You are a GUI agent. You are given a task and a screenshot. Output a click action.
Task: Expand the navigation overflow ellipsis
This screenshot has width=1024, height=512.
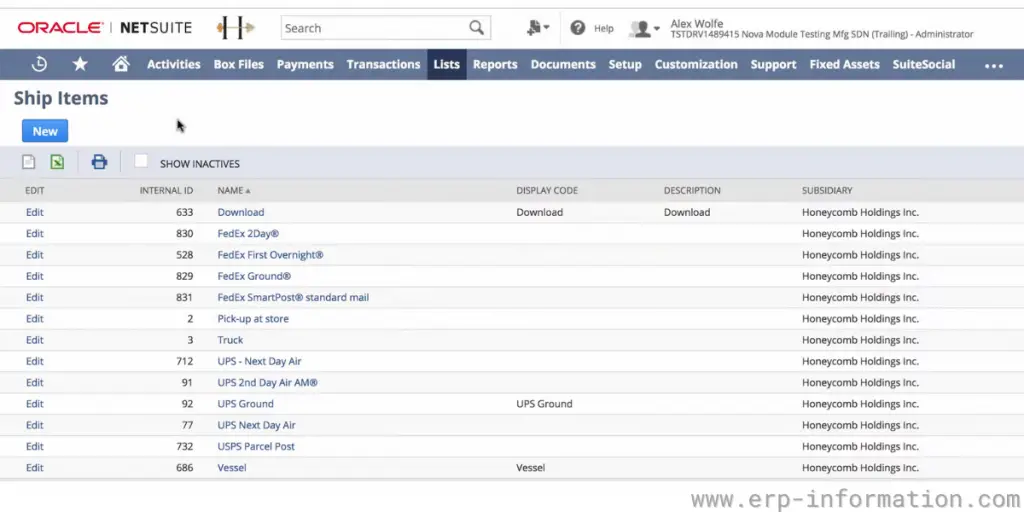coord(994,65)
